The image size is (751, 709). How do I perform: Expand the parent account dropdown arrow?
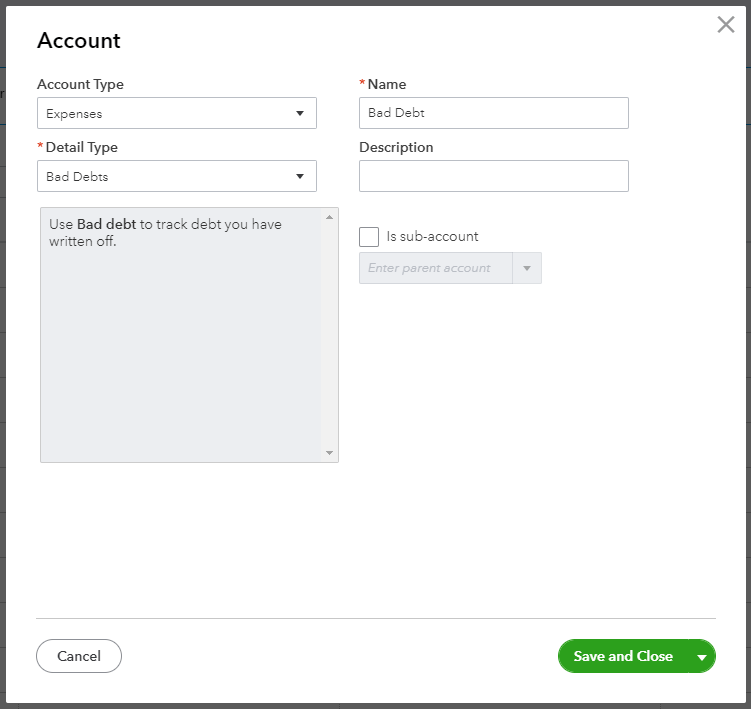[x=527, y=268]
